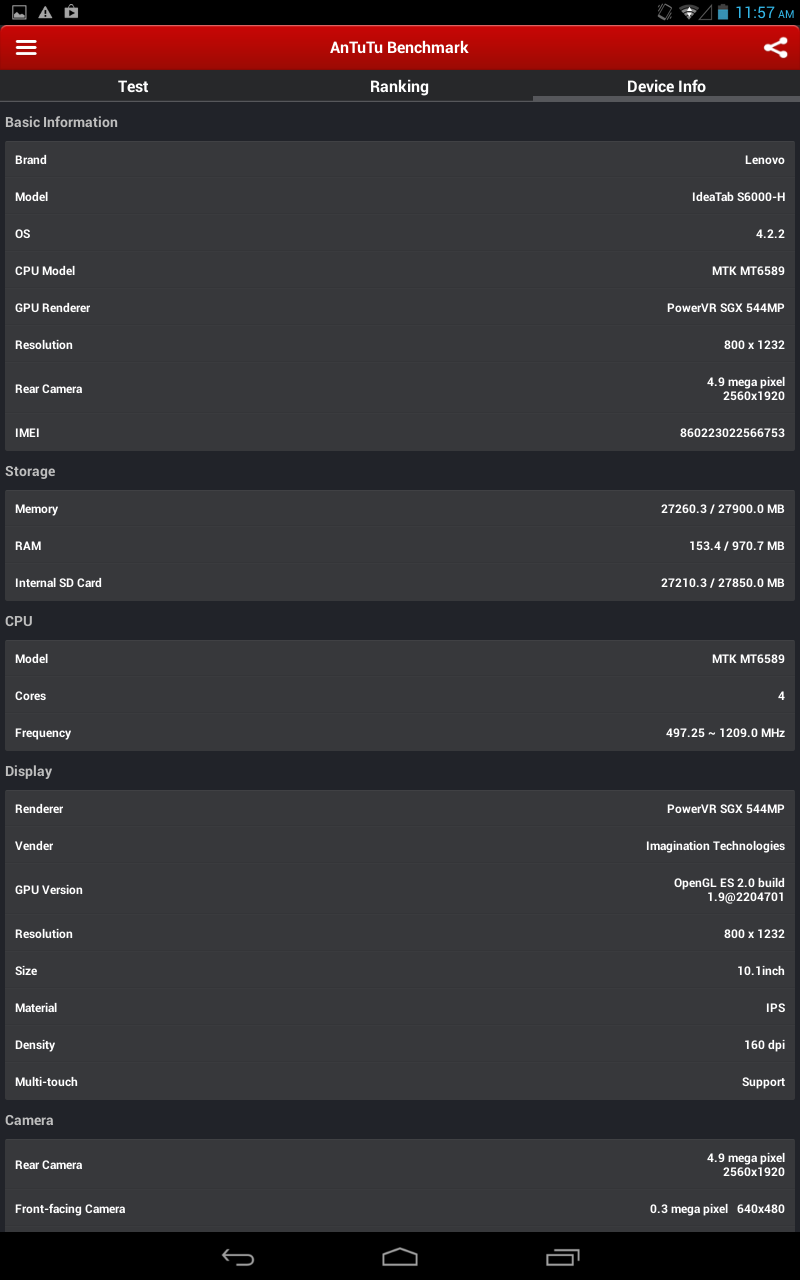The height and width of the screenshot is (1280, 800).
Task: Tap the CPU Frequency row
Action: tap(400, 733)
